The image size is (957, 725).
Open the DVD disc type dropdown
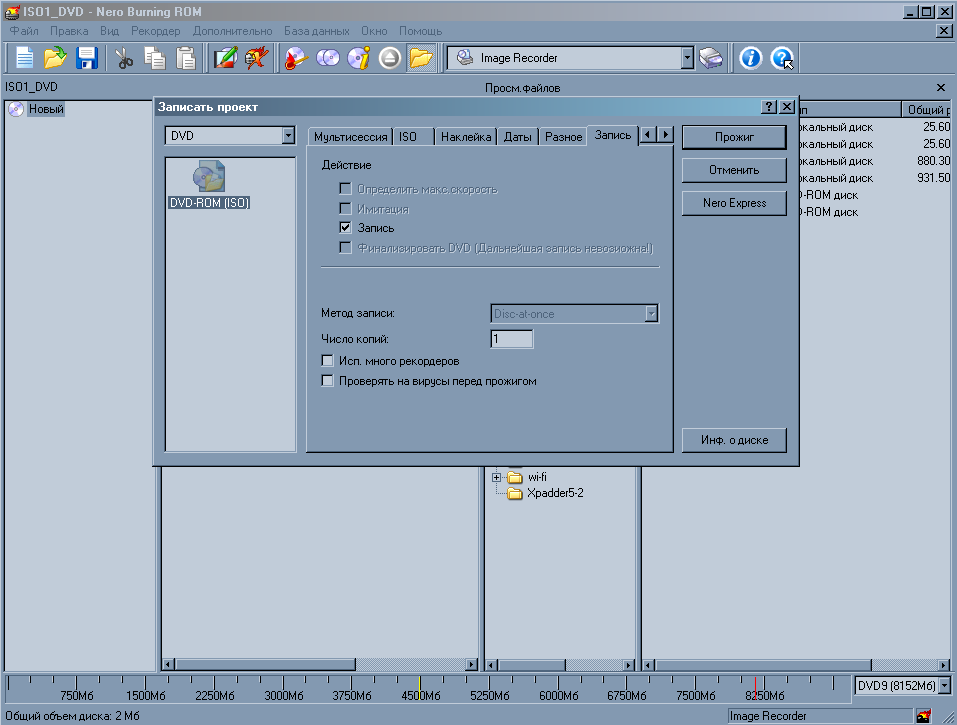coord(288,135)
